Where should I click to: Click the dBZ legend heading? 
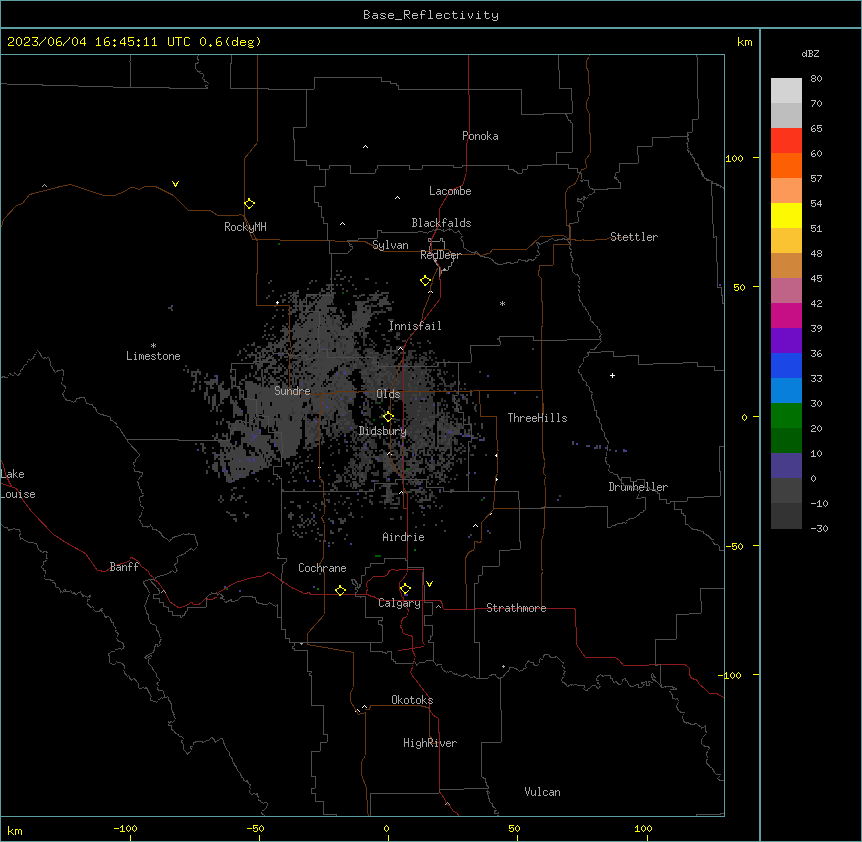point(810,53)
